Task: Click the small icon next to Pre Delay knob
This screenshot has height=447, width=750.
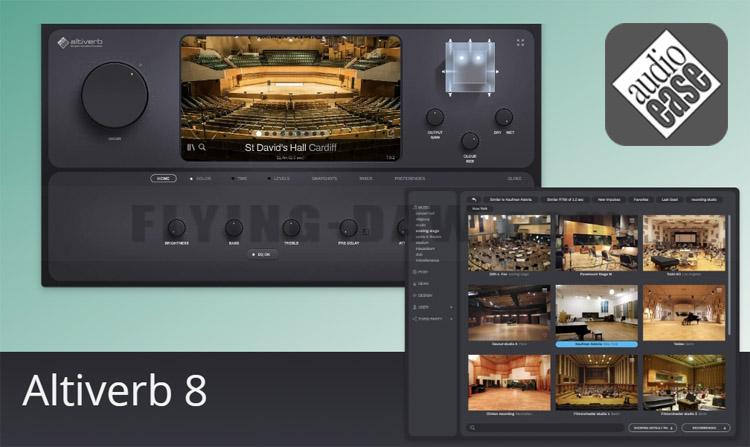Action: point(366,232)
